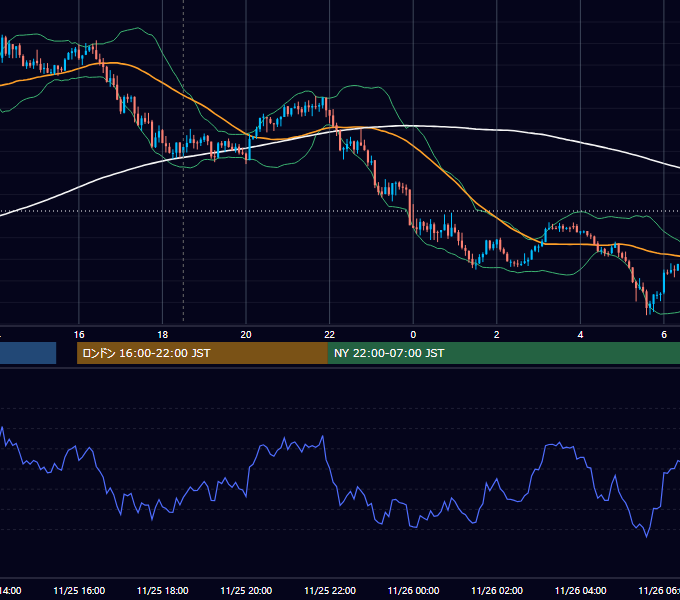Click the 11/25 22:00 time axis label
Image resolution: width=680 pixels, height=600 pixels.
[x=330, y=590]
